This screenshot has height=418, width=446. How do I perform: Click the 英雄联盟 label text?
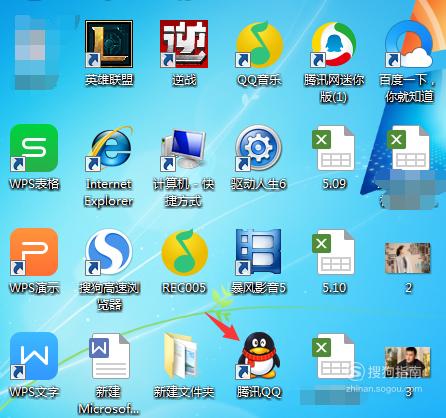pos(109,80)
